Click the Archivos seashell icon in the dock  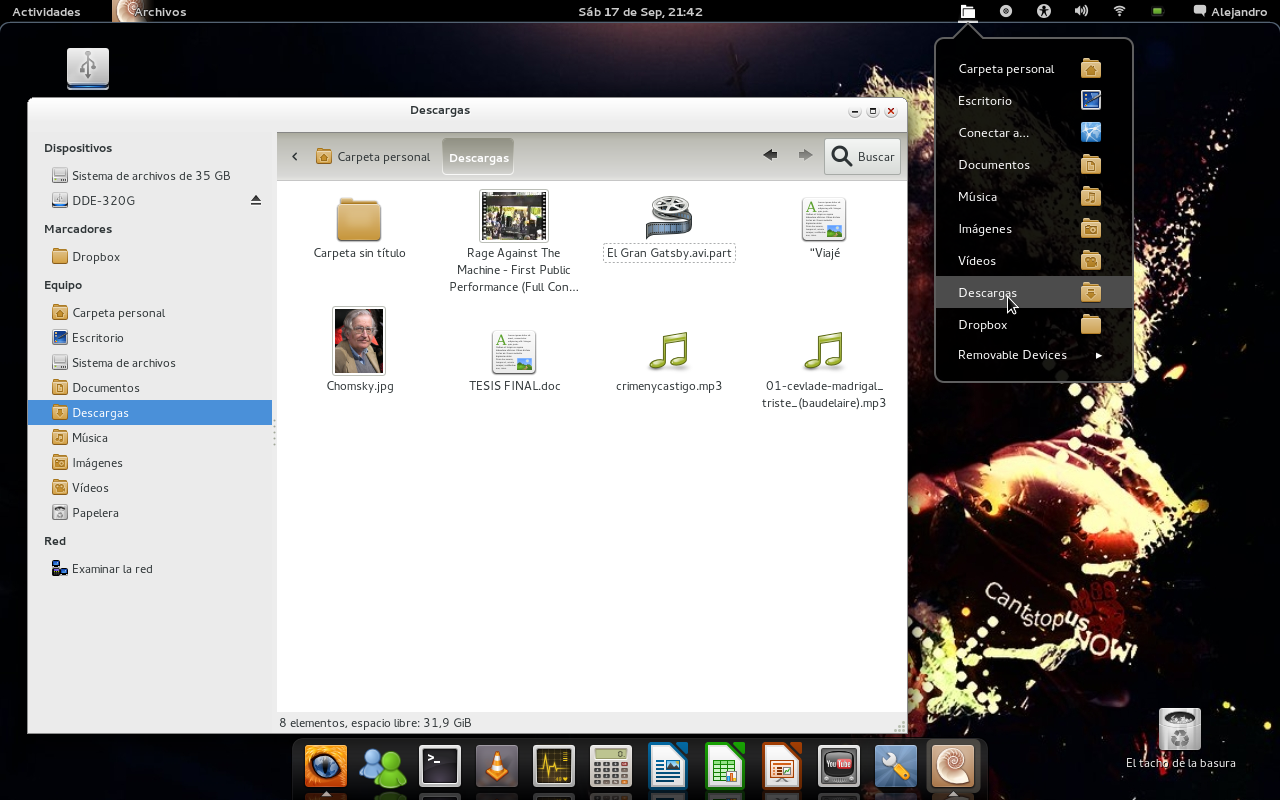[x=952, y=767]
